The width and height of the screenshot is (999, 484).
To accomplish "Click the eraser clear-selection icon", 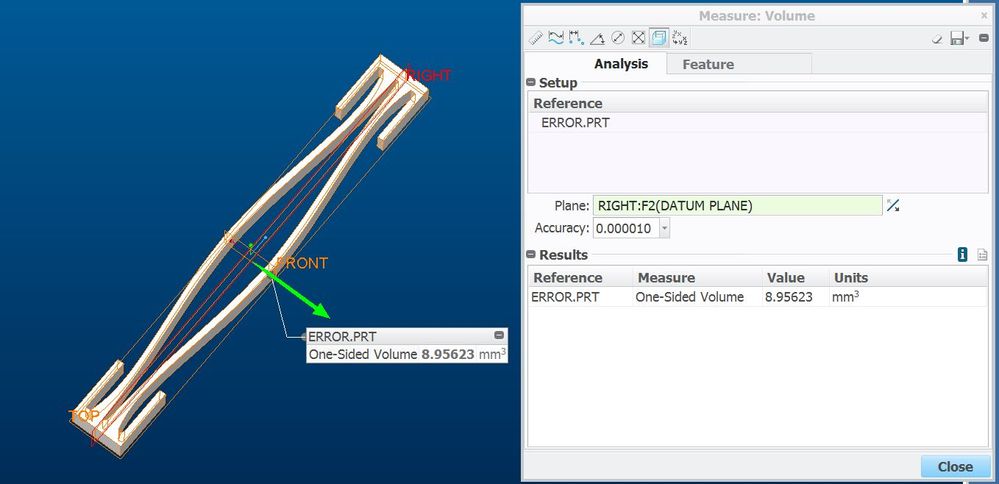I will tap(937, 39).
